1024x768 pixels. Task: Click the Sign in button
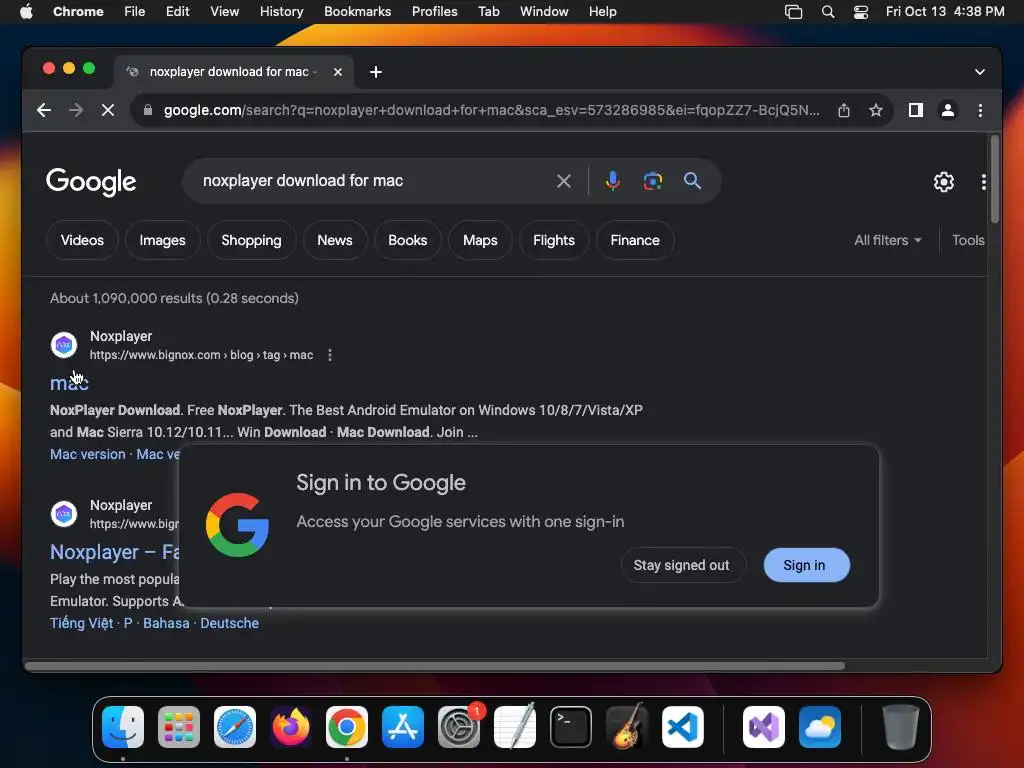807,565
